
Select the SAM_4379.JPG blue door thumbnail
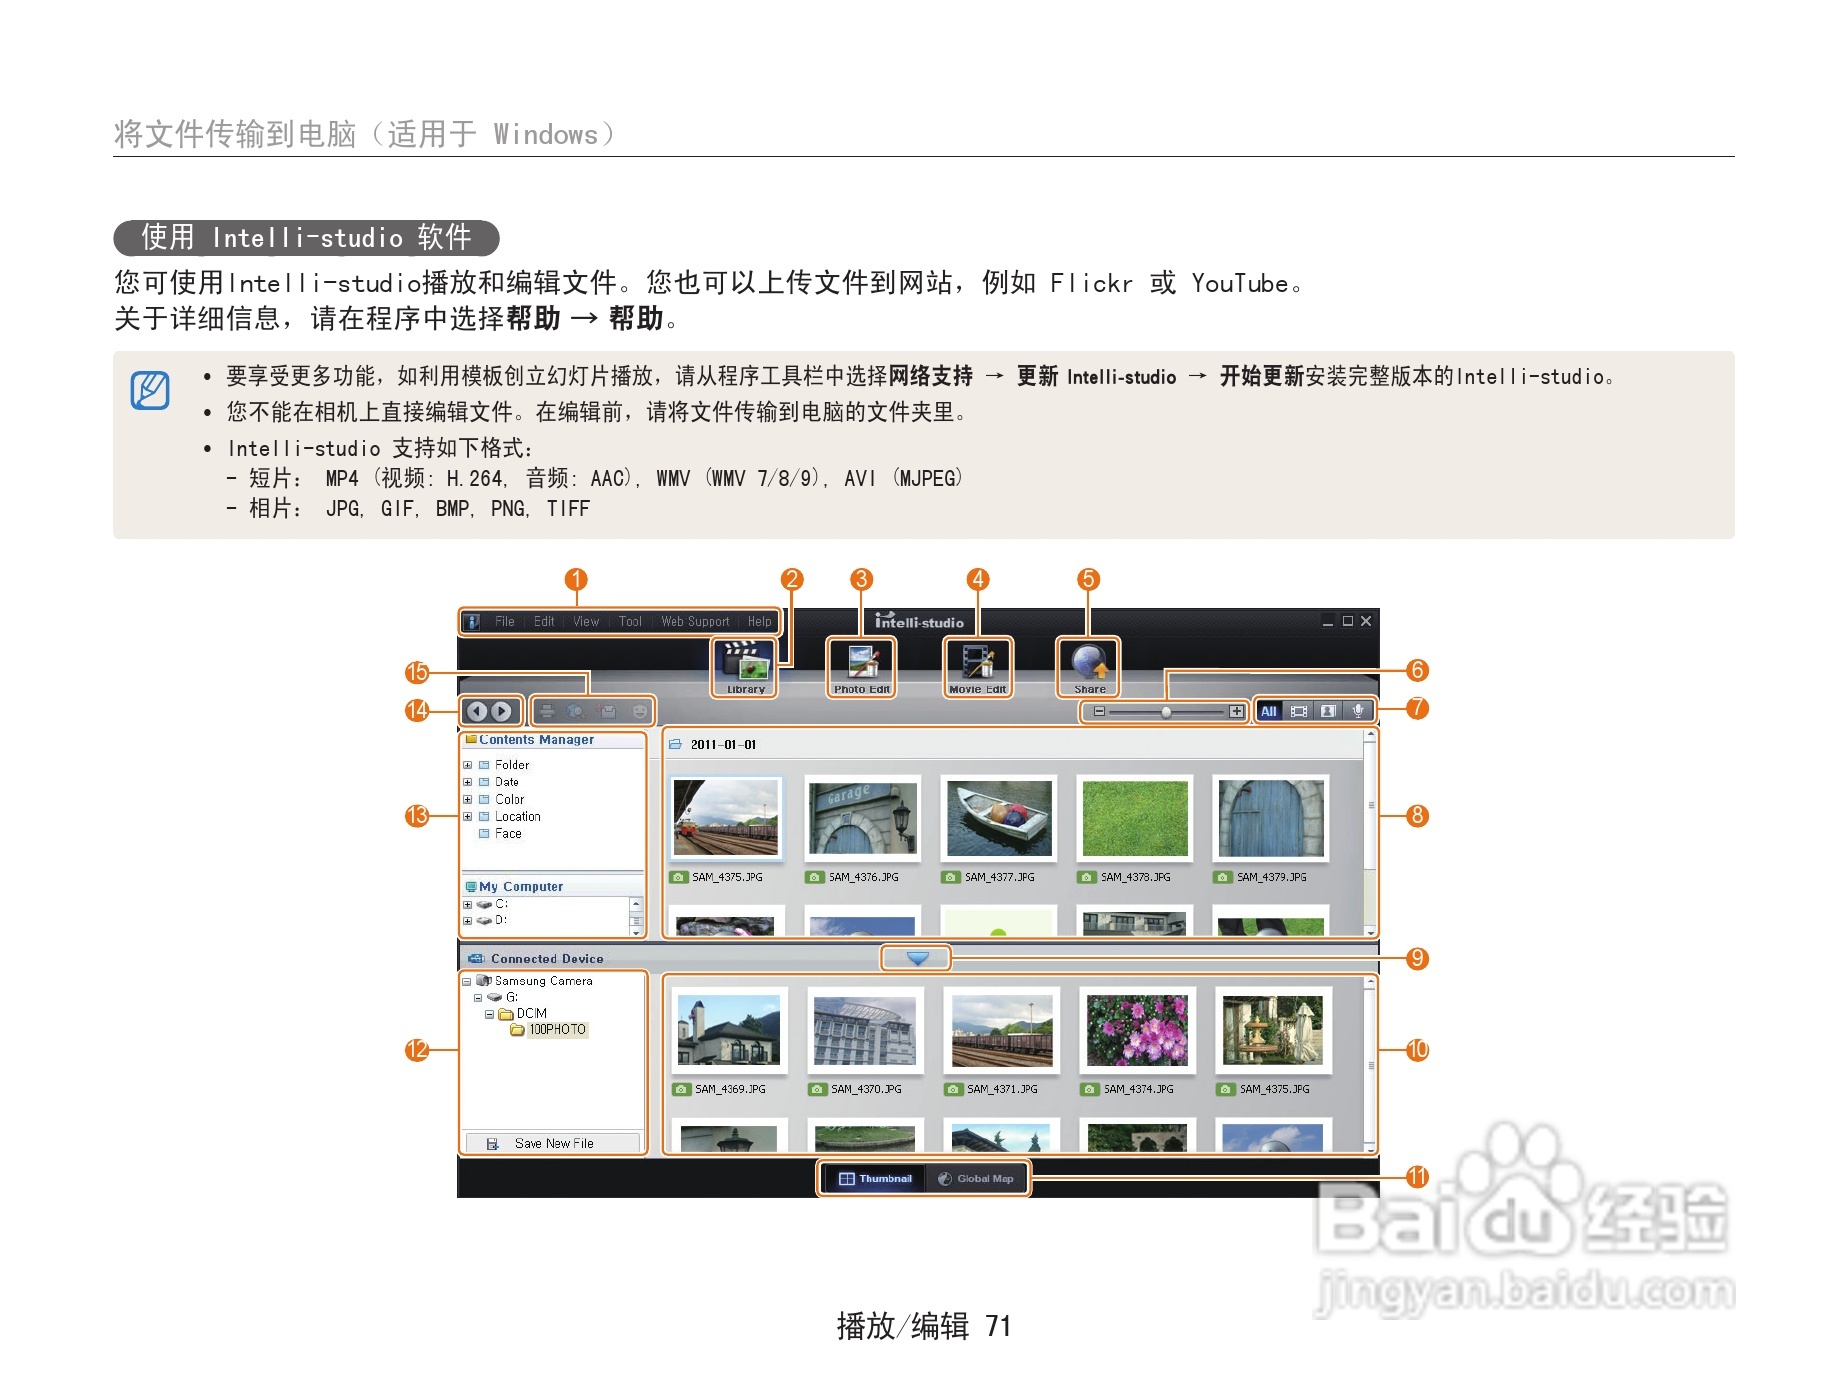point(1271,818)
